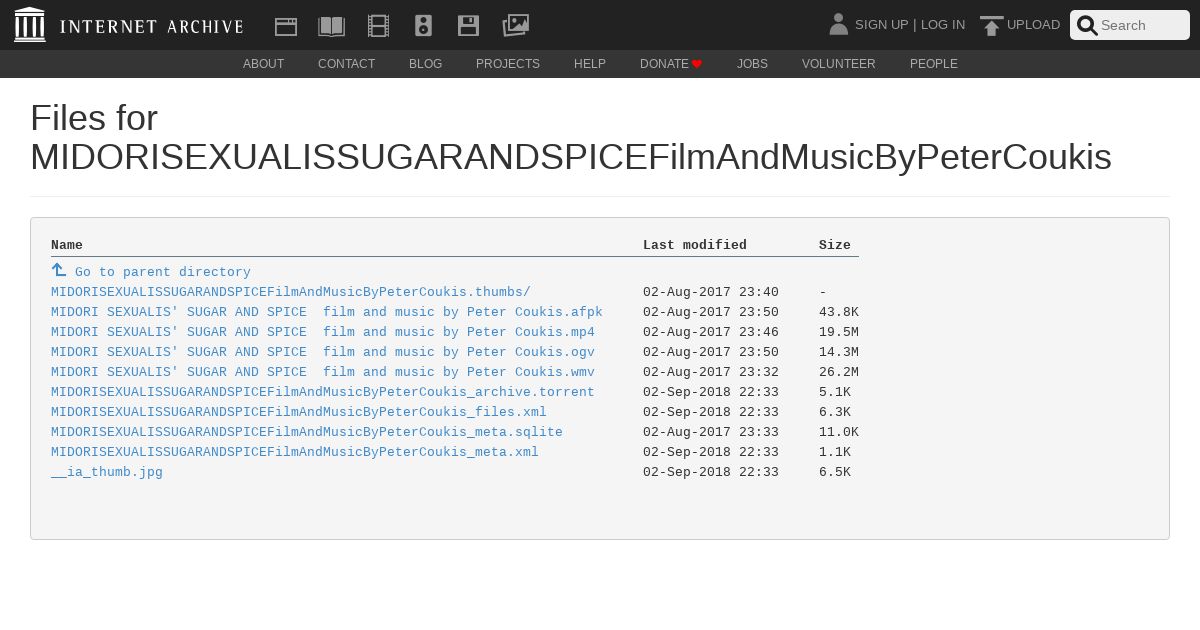Screen dimensions: 1200x630
Task: Open the VOLUNTEER menu item
Action: (x=839, y=64)
